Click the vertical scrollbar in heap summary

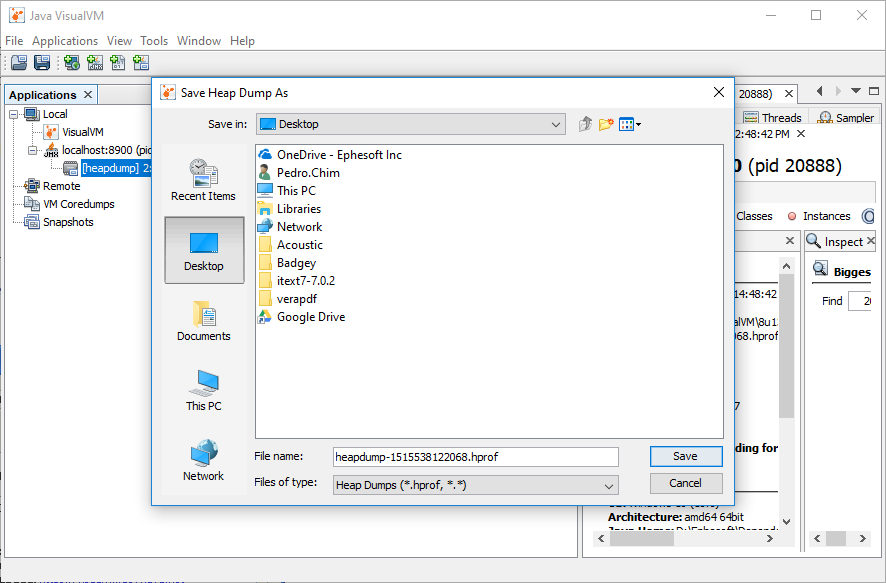point(787,346)
